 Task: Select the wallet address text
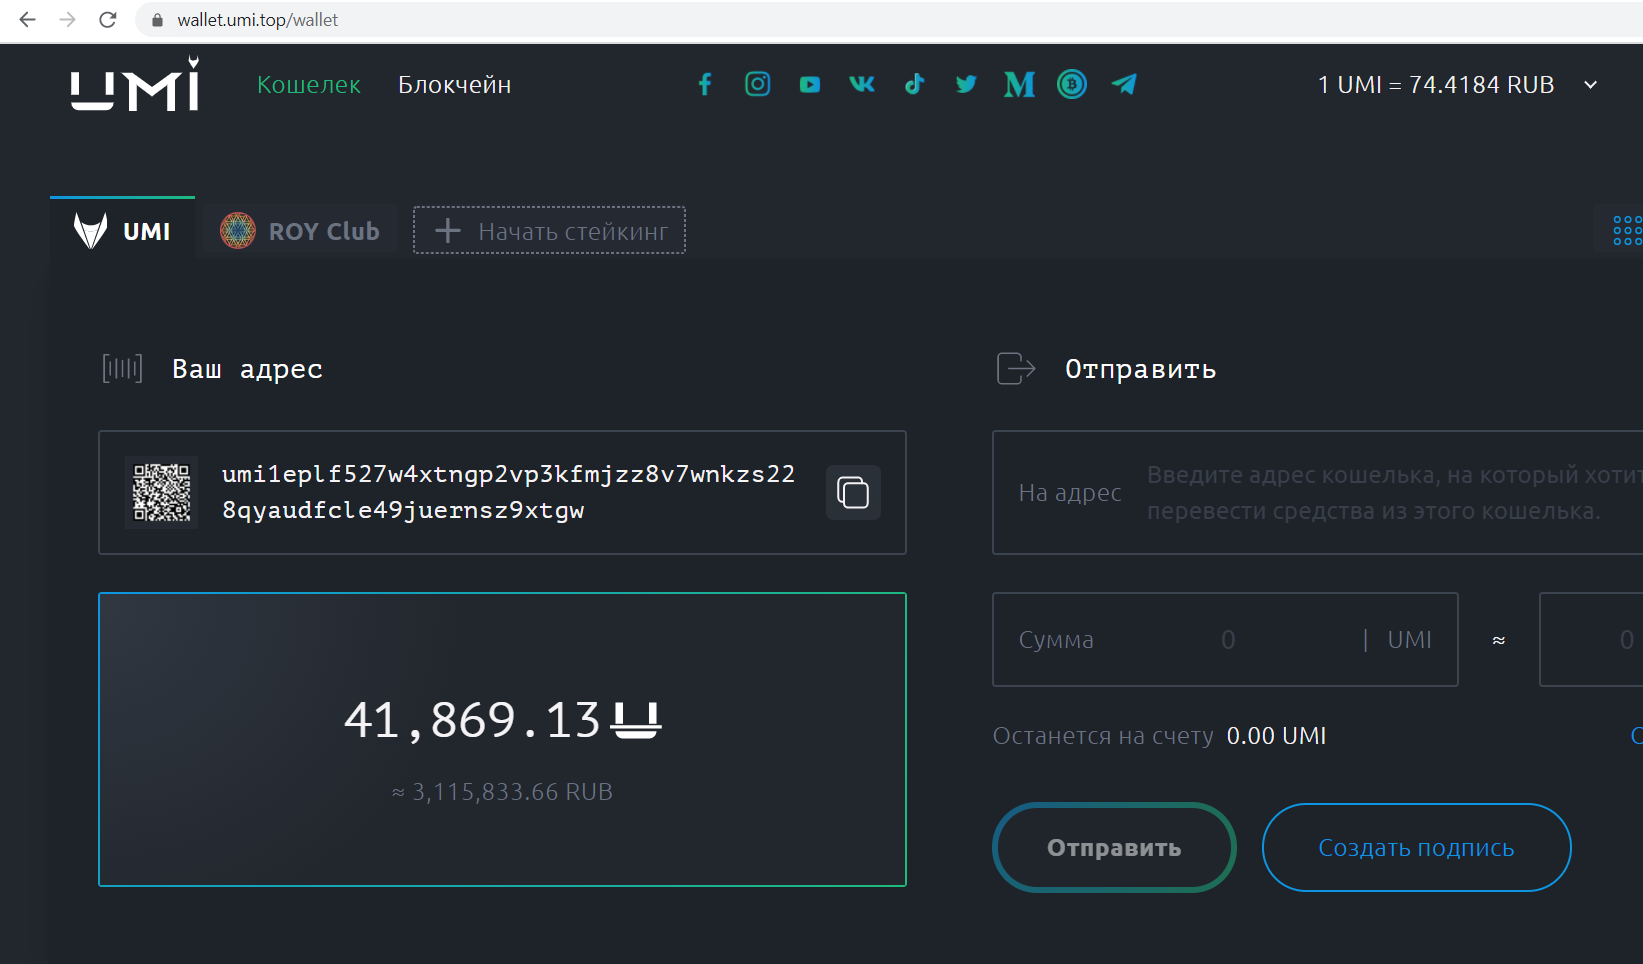[508, 492]
